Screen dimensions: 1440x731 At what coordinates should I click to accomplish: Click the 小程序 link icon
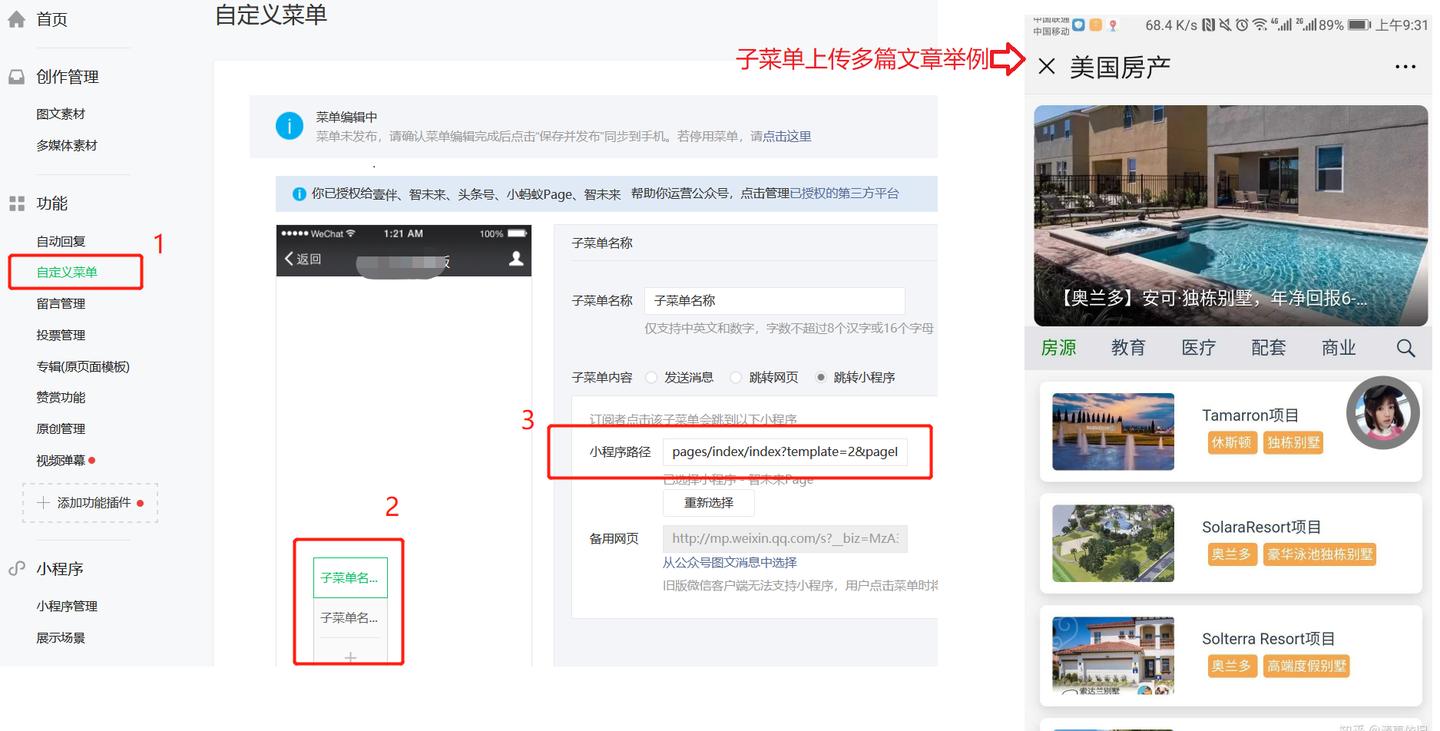(x=16, y=569)
